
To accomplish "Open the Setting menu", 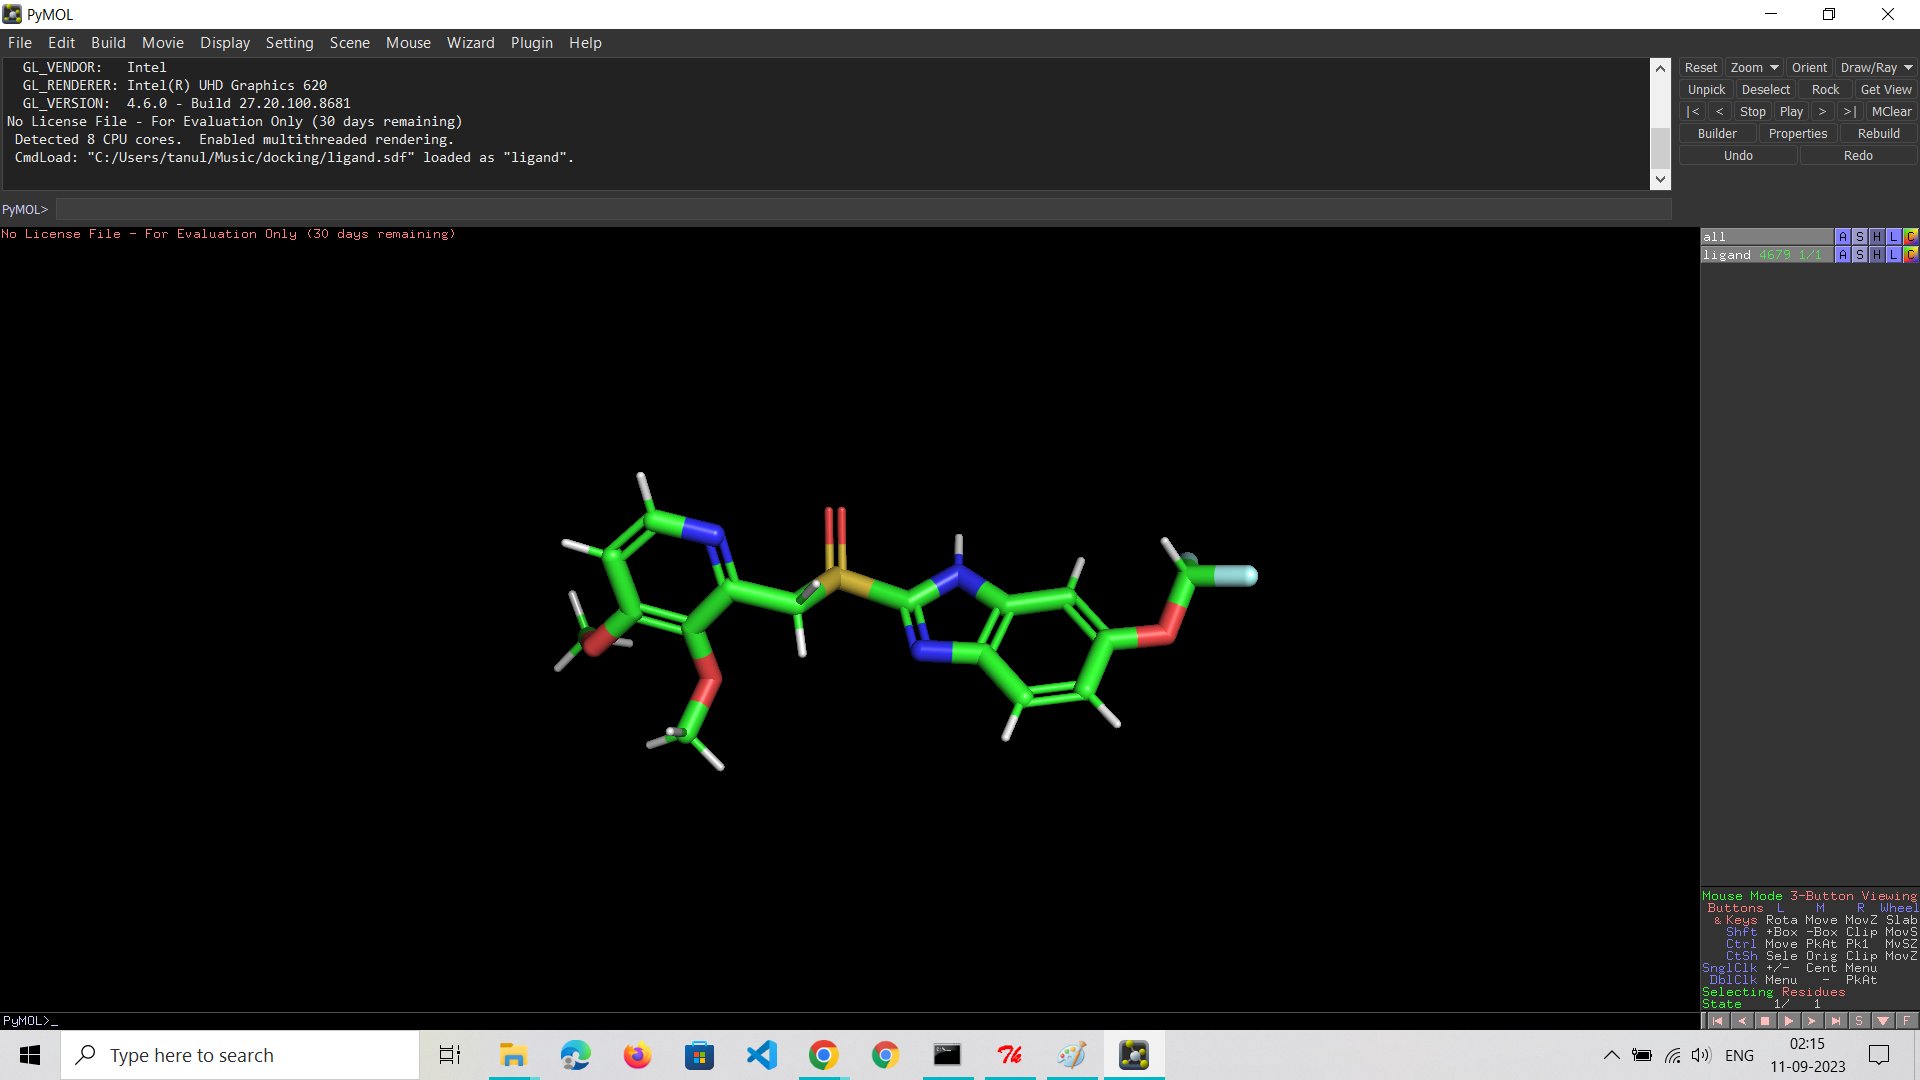I will (x=289, y=43).
